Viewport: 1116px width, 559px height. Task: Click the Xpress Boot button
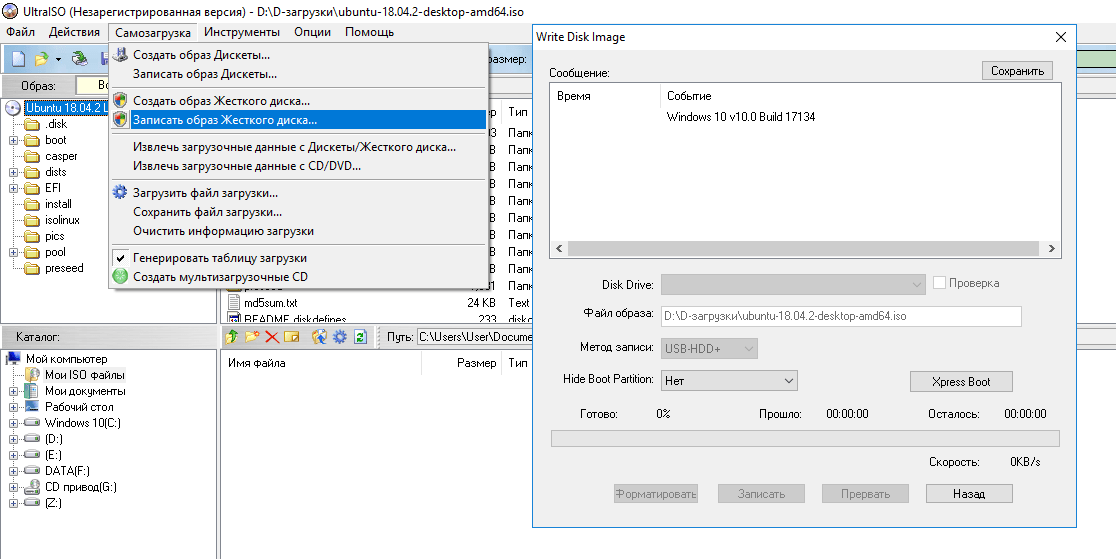(x=960, y=382)
